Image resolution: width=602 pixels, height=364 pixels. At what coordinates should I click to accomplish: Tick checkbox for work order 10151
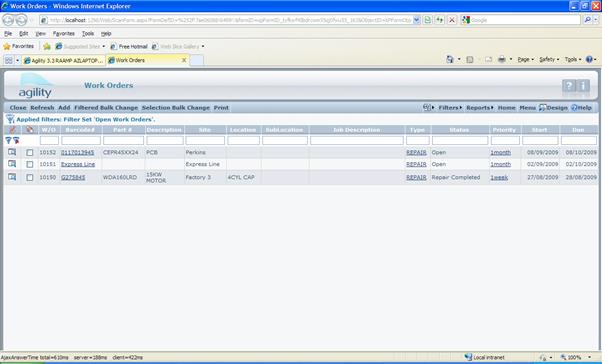30,164
